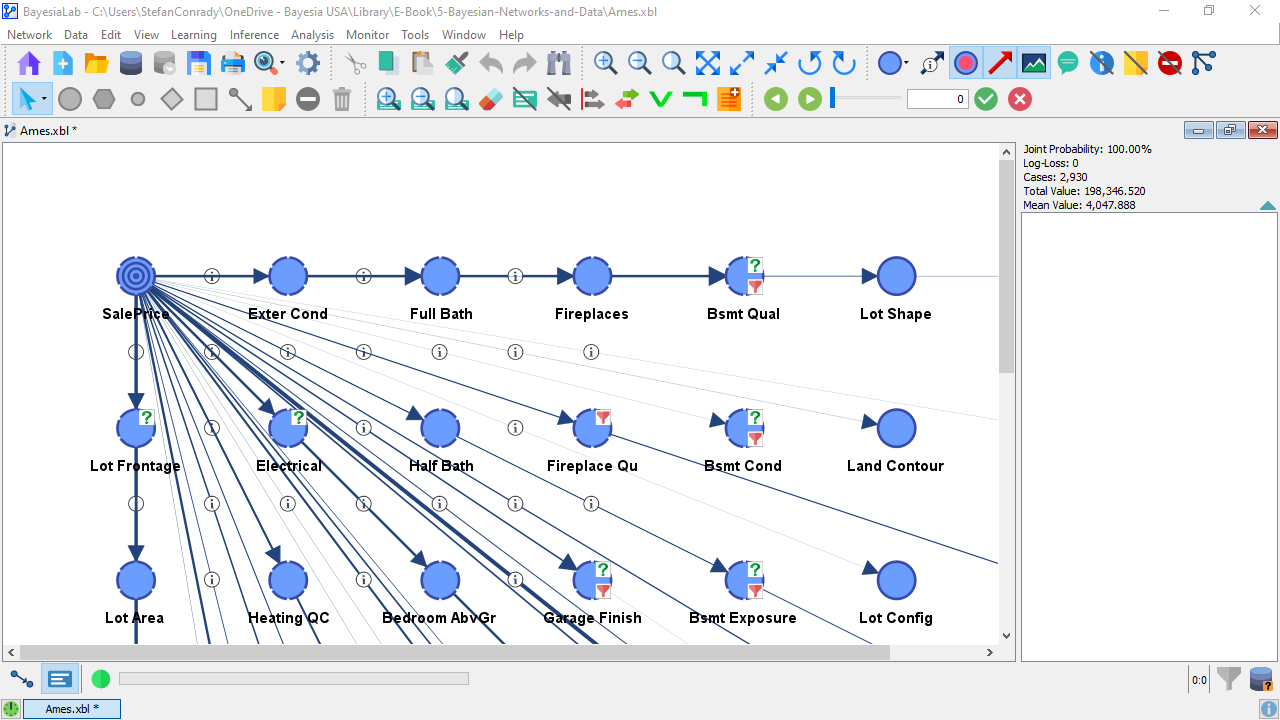Toggle the red arrow arc display
The image size is (1280, 720).
click(x=1000, y=63)
